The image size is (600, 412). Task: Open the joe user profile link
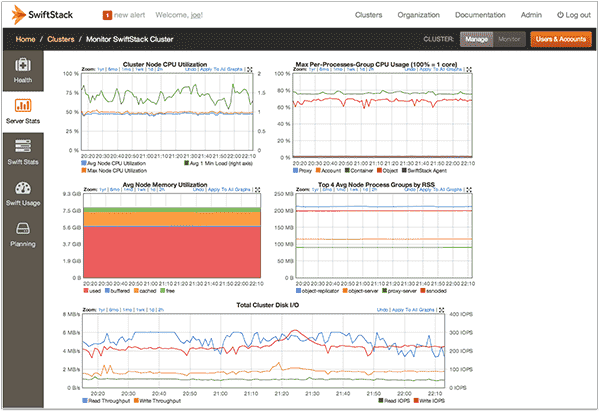[x=196, y=15]
